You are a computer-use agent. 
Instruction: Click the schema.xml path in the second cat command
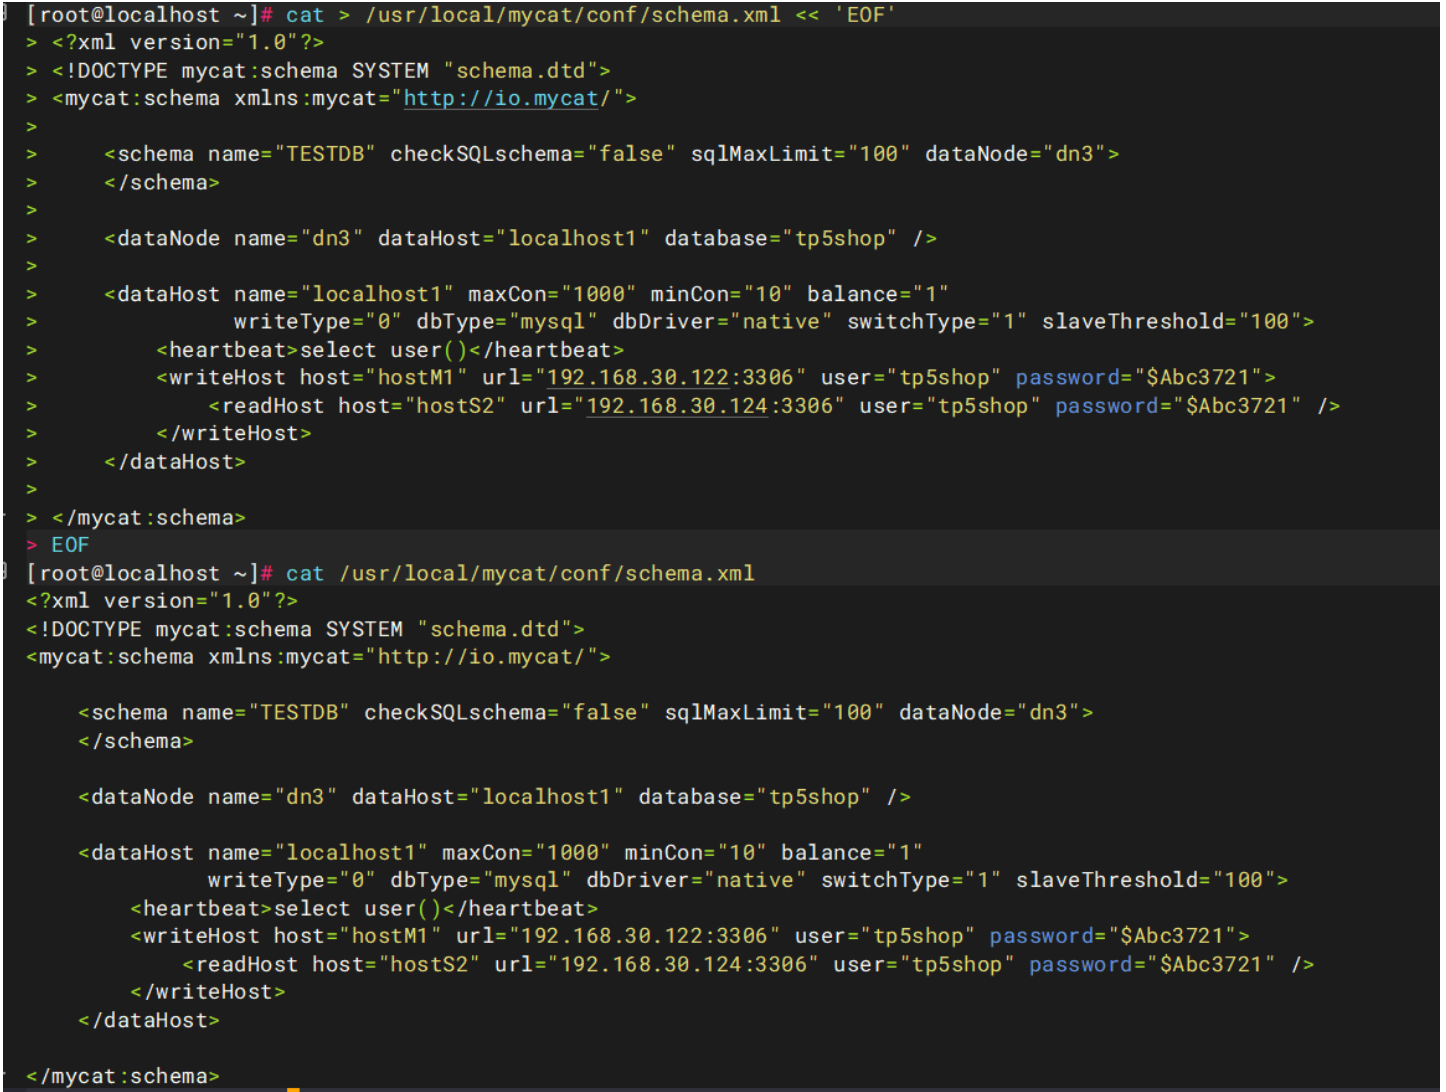(x=547, y=573)
